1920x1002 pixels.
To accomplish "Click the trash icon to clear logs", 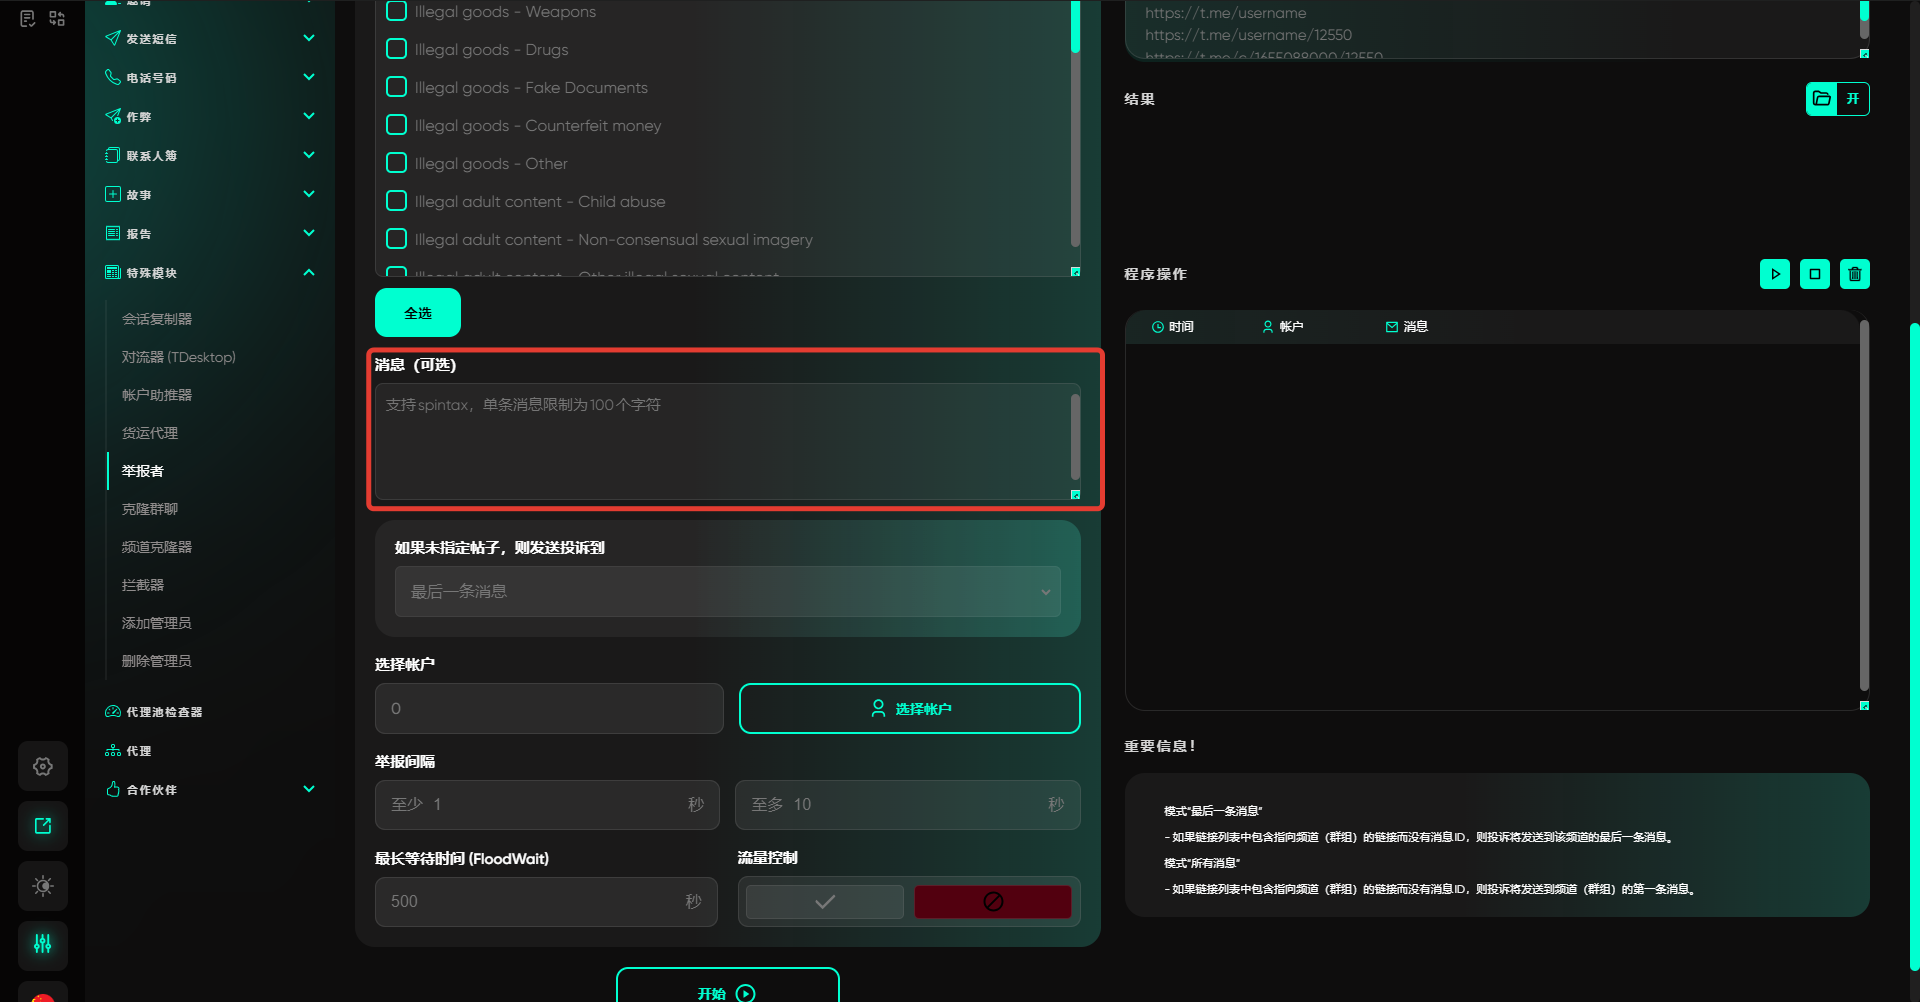I will tap(1854, 274).
